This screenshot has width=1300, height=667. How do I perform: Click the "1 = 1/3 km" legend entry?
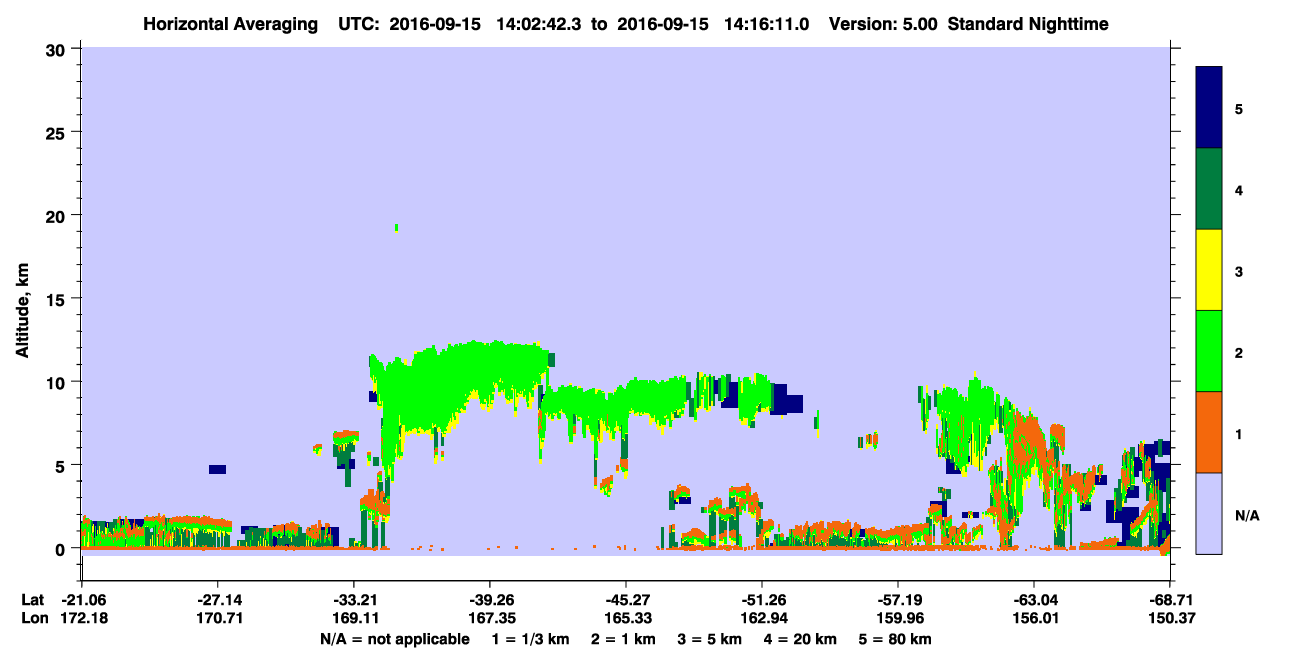point(530,639)
